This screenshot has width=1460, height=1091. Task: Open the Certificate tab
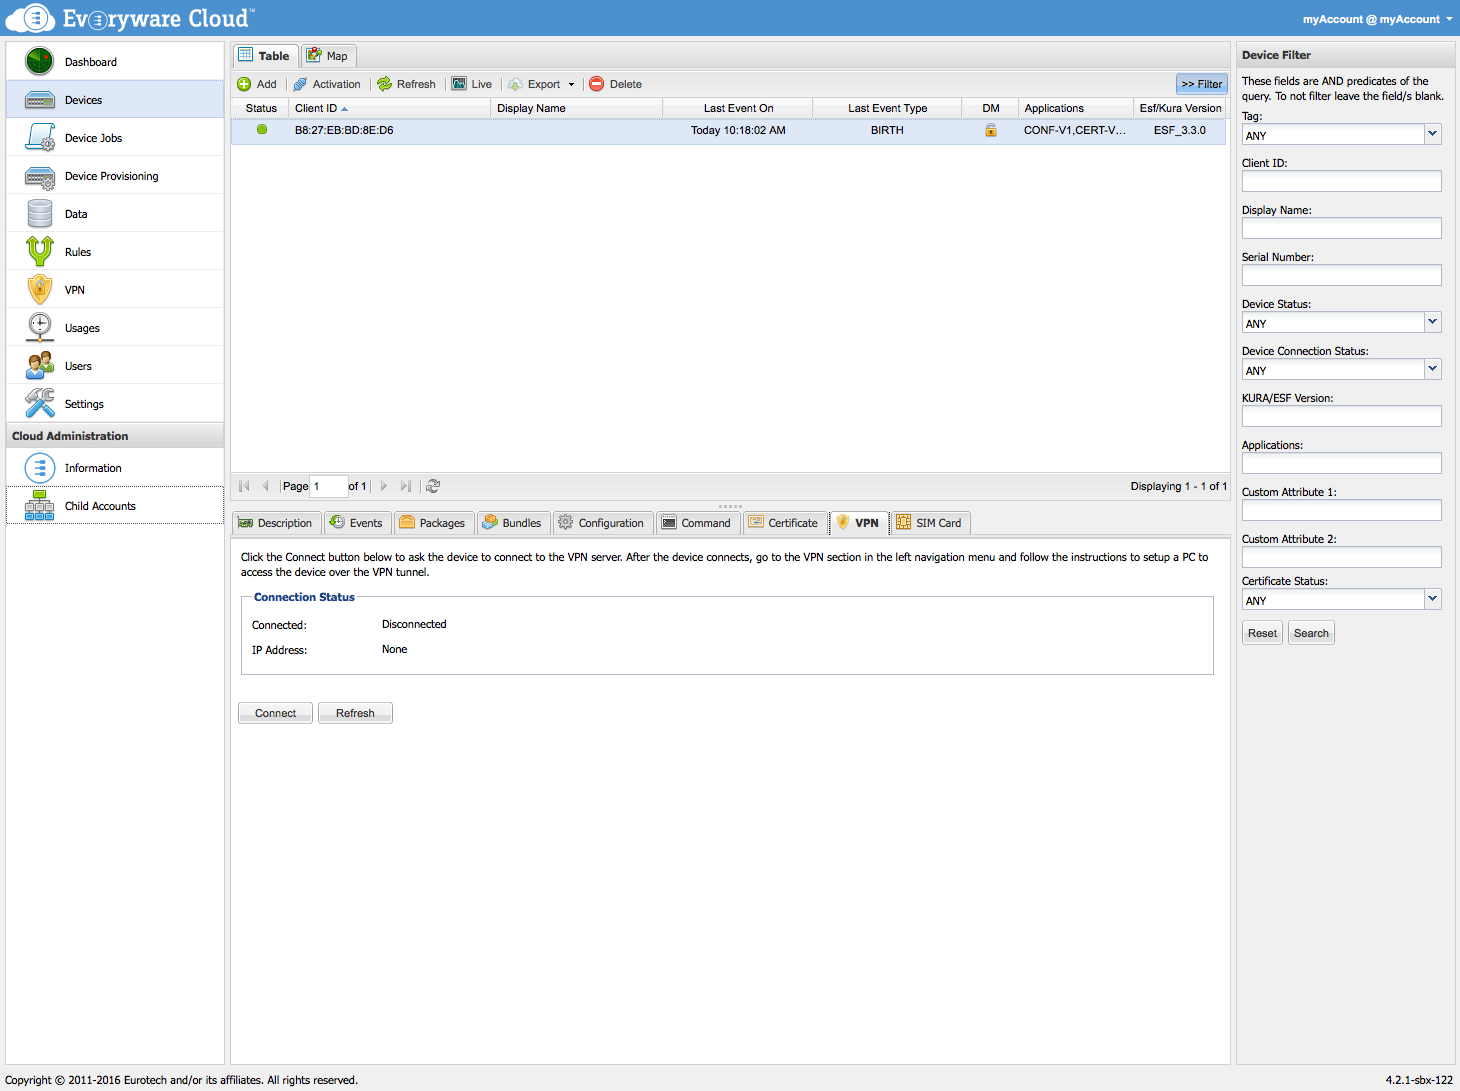click(784, 523)
